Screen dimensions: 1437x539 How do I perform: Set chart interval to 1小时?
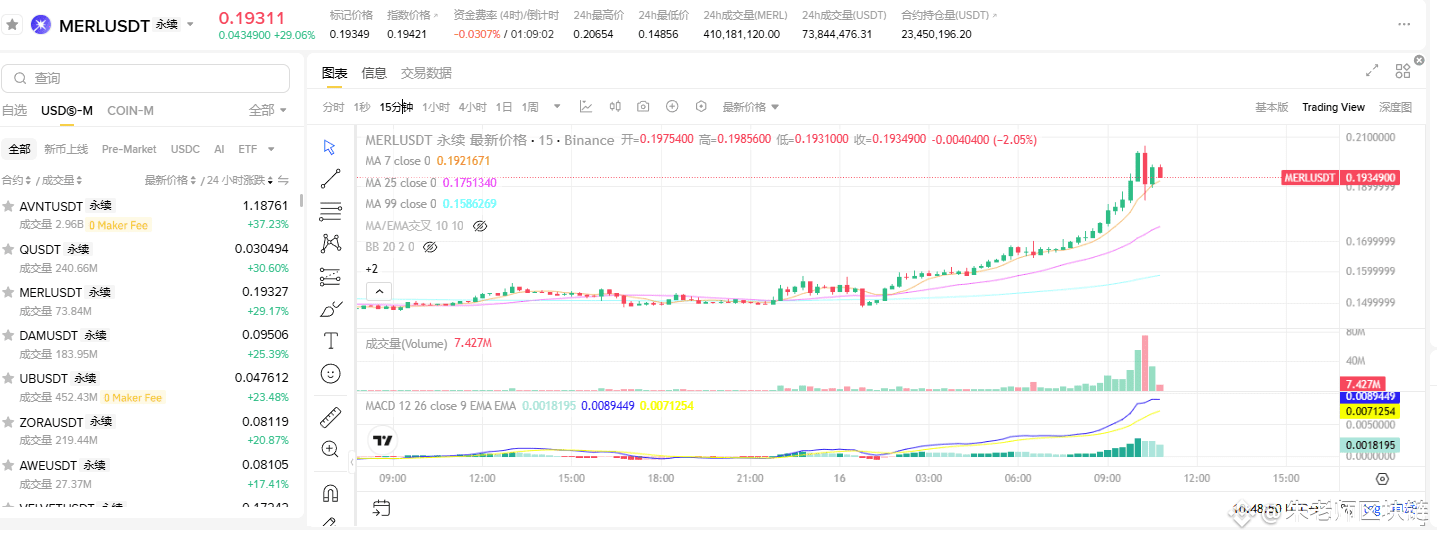[x=436, y=107]
